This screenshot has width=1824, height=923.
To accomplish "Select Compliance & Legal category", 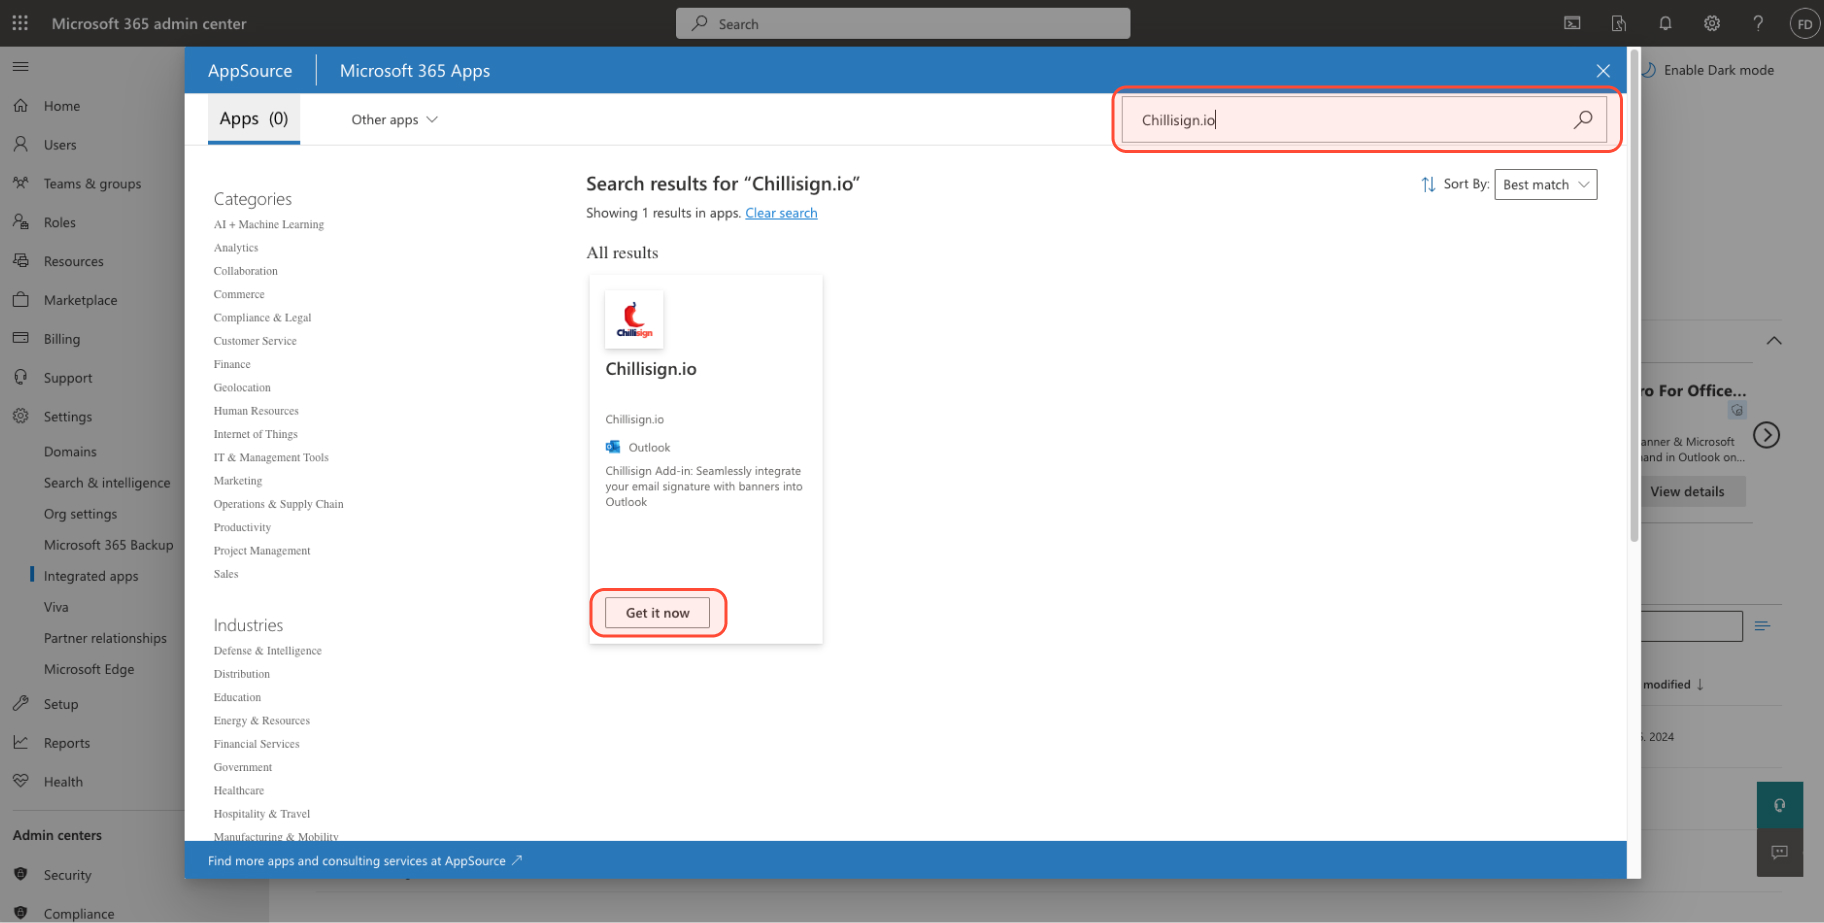I will tap(262, 318).
